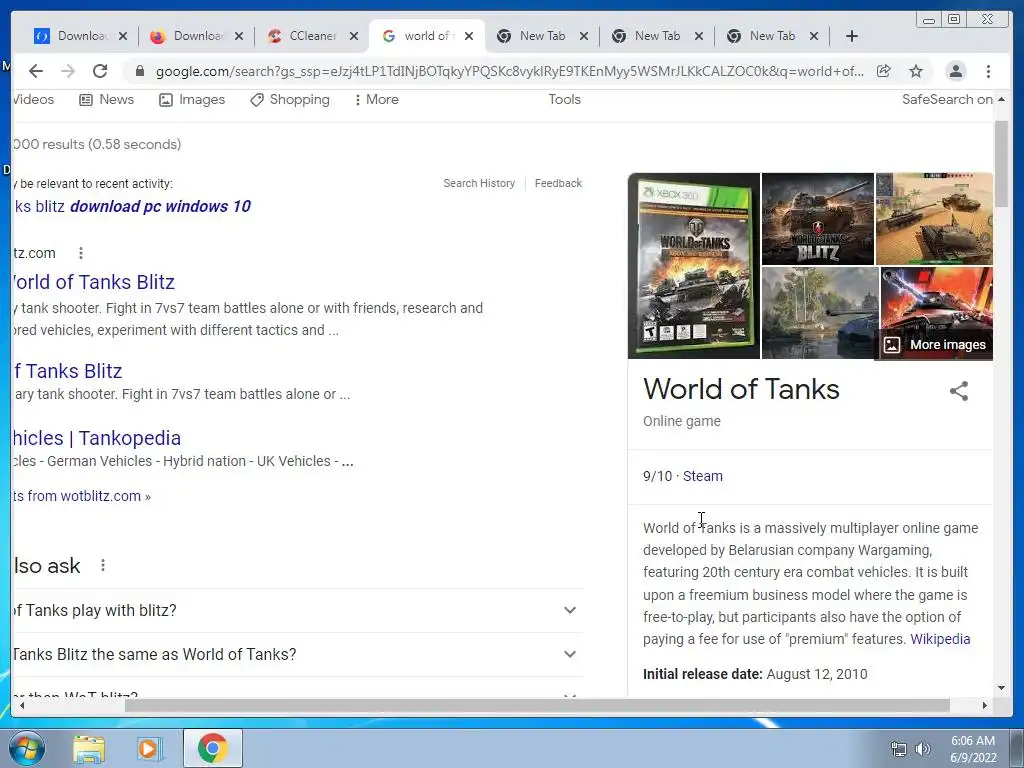Open the search Tools options

(x=564, y=99)
